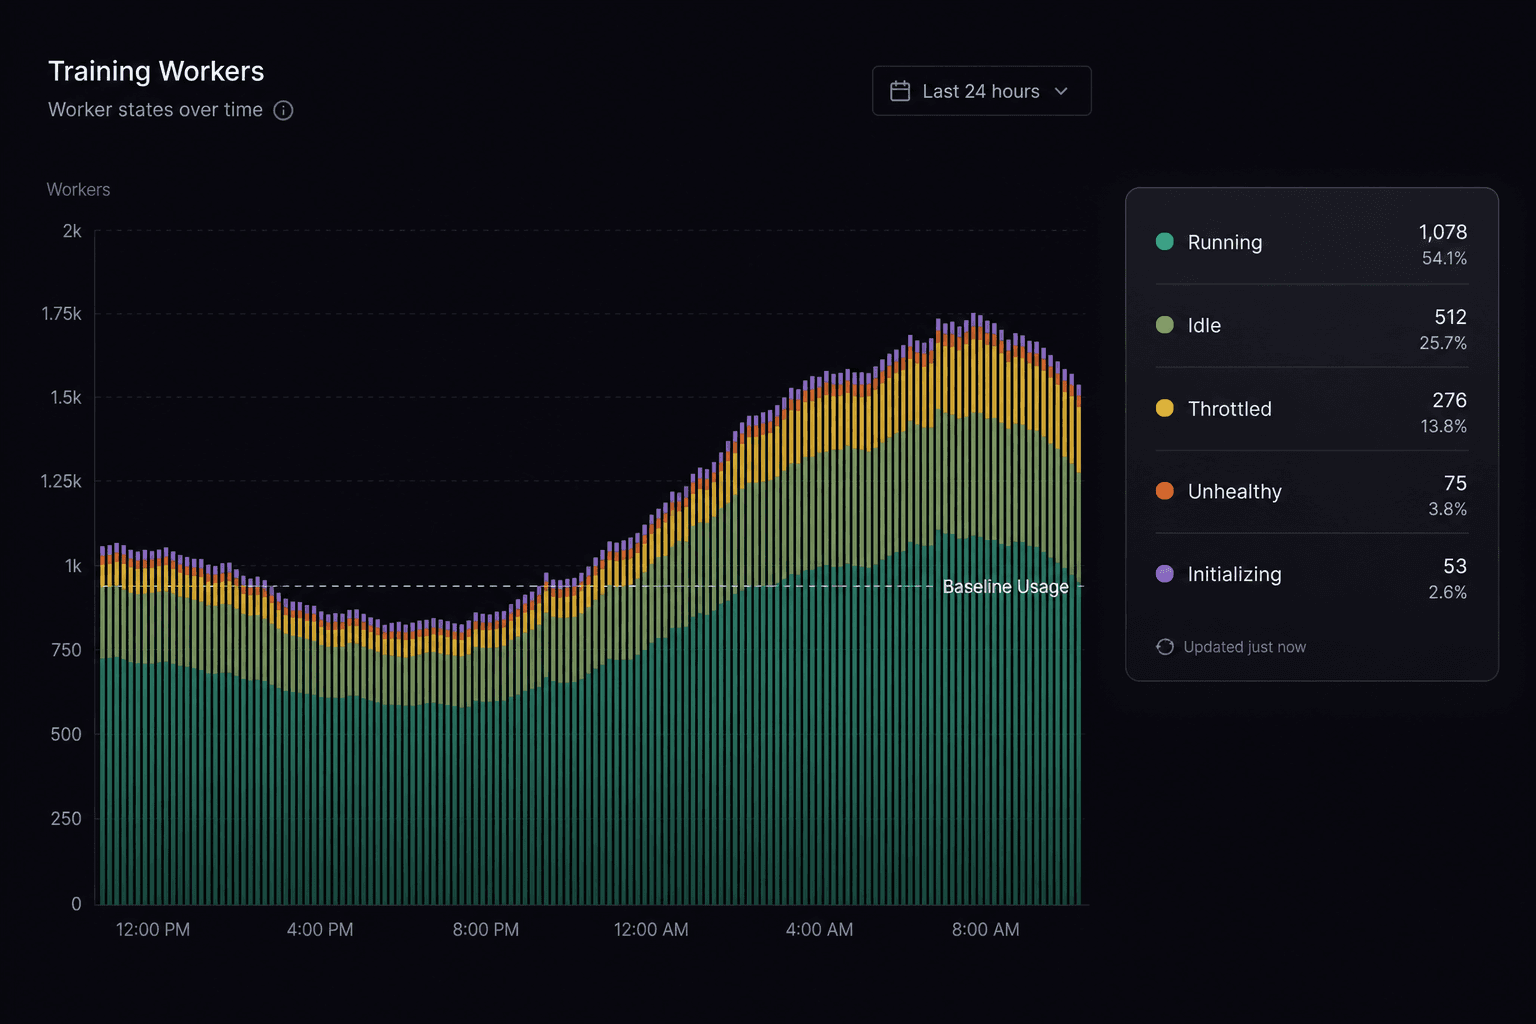Click the Idle count 512

(1451, 317)
